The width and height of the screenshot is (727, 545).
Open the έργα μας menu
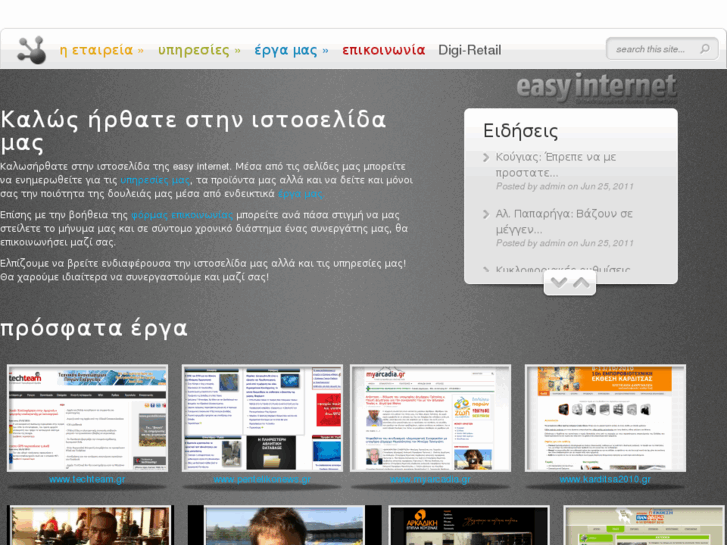[x=291, y=50]
